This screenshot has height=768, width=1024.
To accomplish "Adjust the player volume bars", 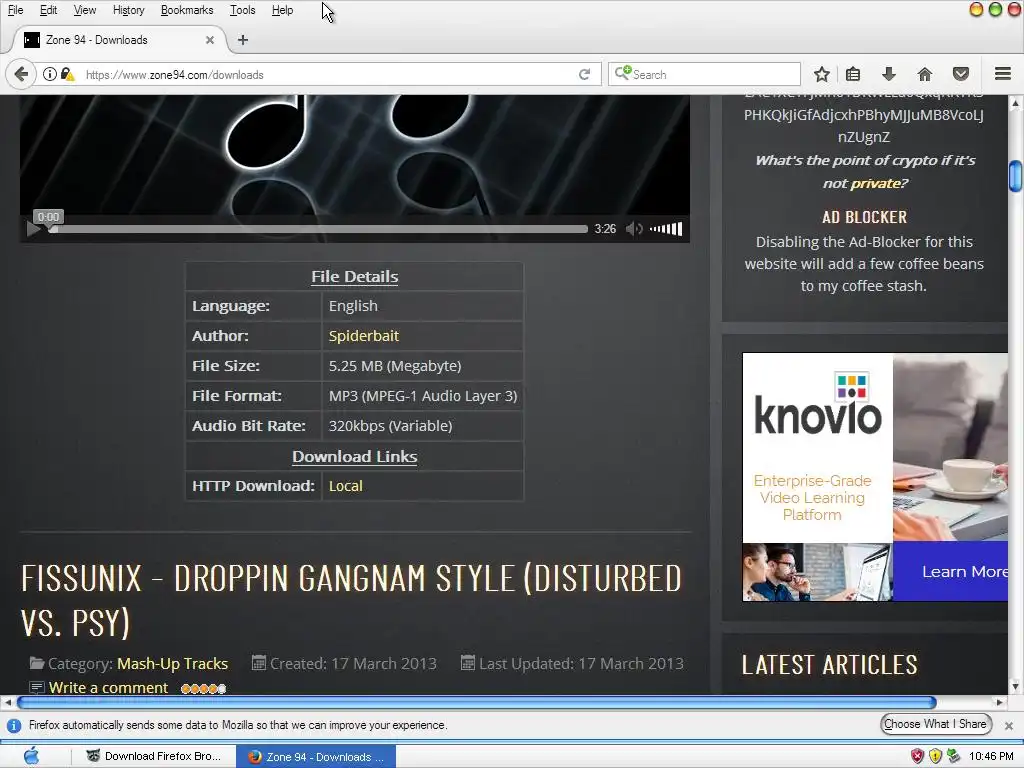I will point(666,229).
